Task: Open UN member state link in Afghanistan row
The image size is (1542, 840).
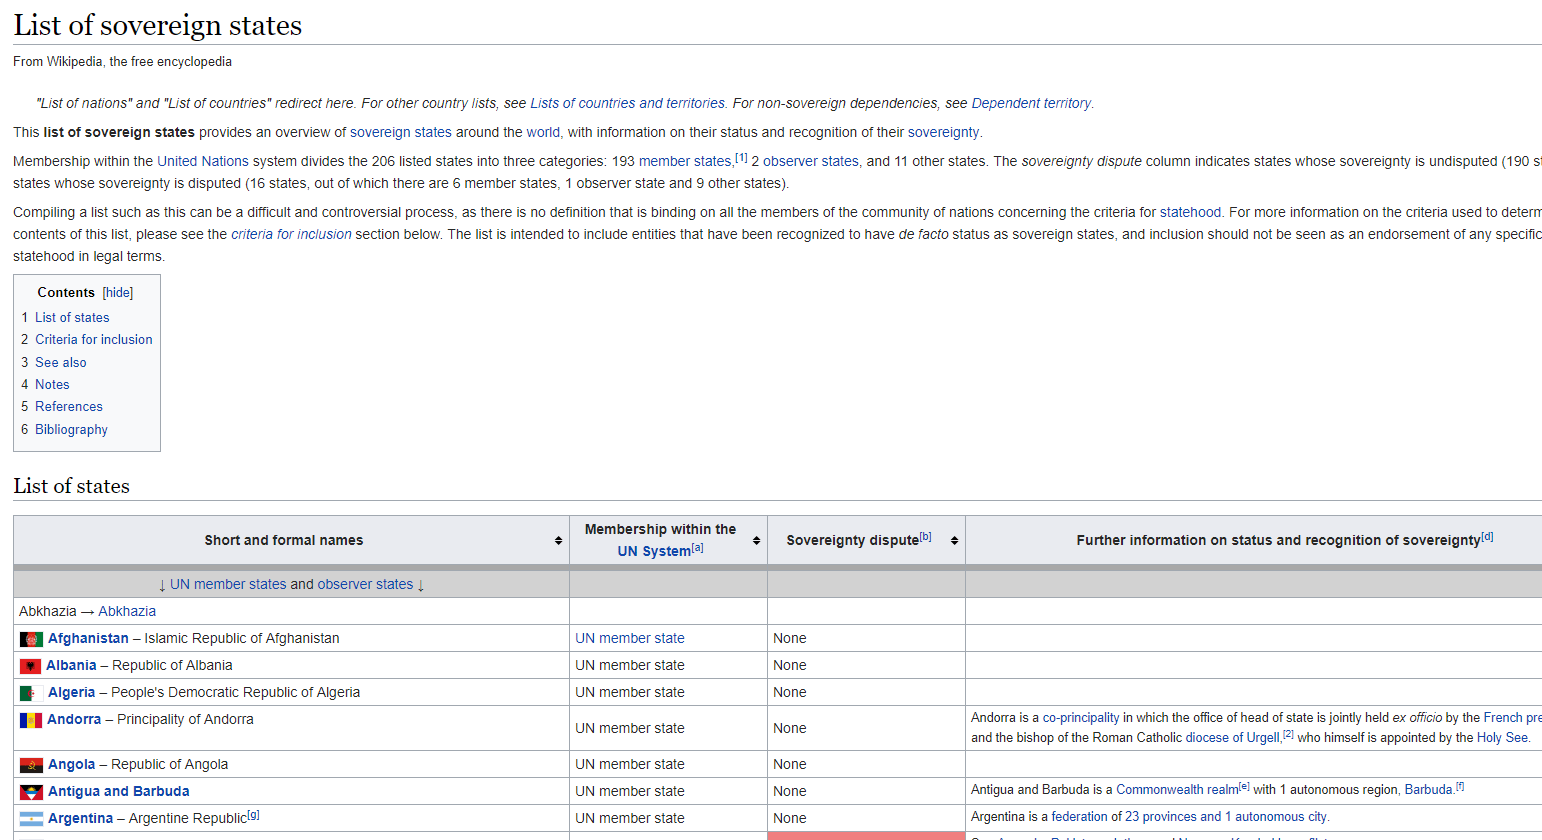Action: 630,638
